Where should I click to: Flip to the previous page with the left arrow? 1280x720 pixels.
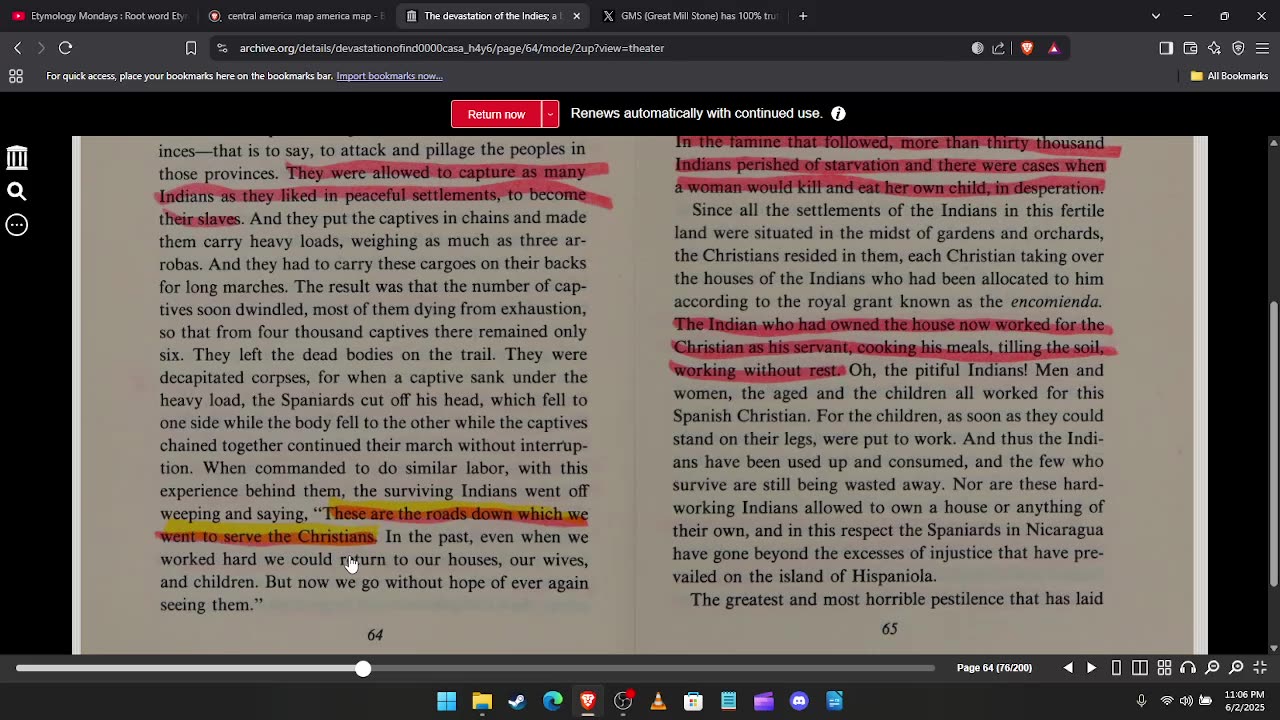coord(1068,668)
